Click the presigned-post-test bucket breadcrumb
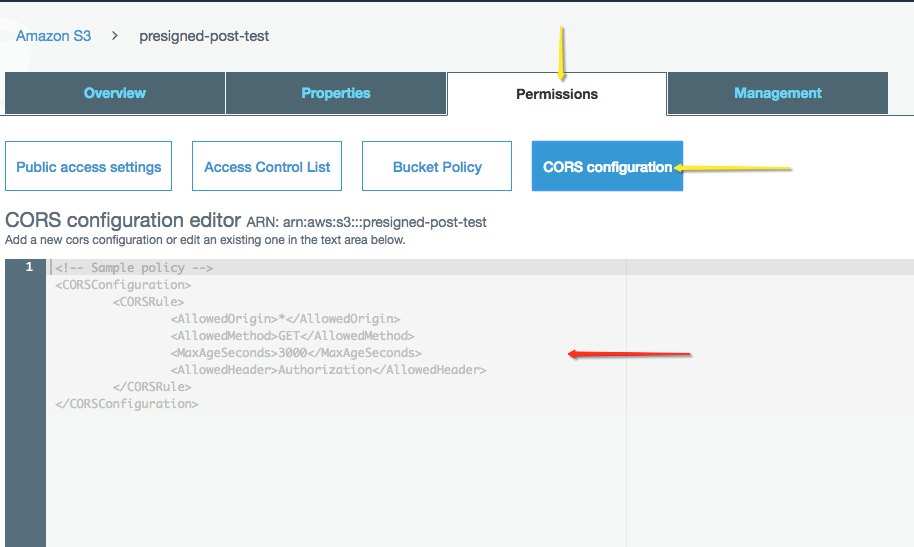 204,36
